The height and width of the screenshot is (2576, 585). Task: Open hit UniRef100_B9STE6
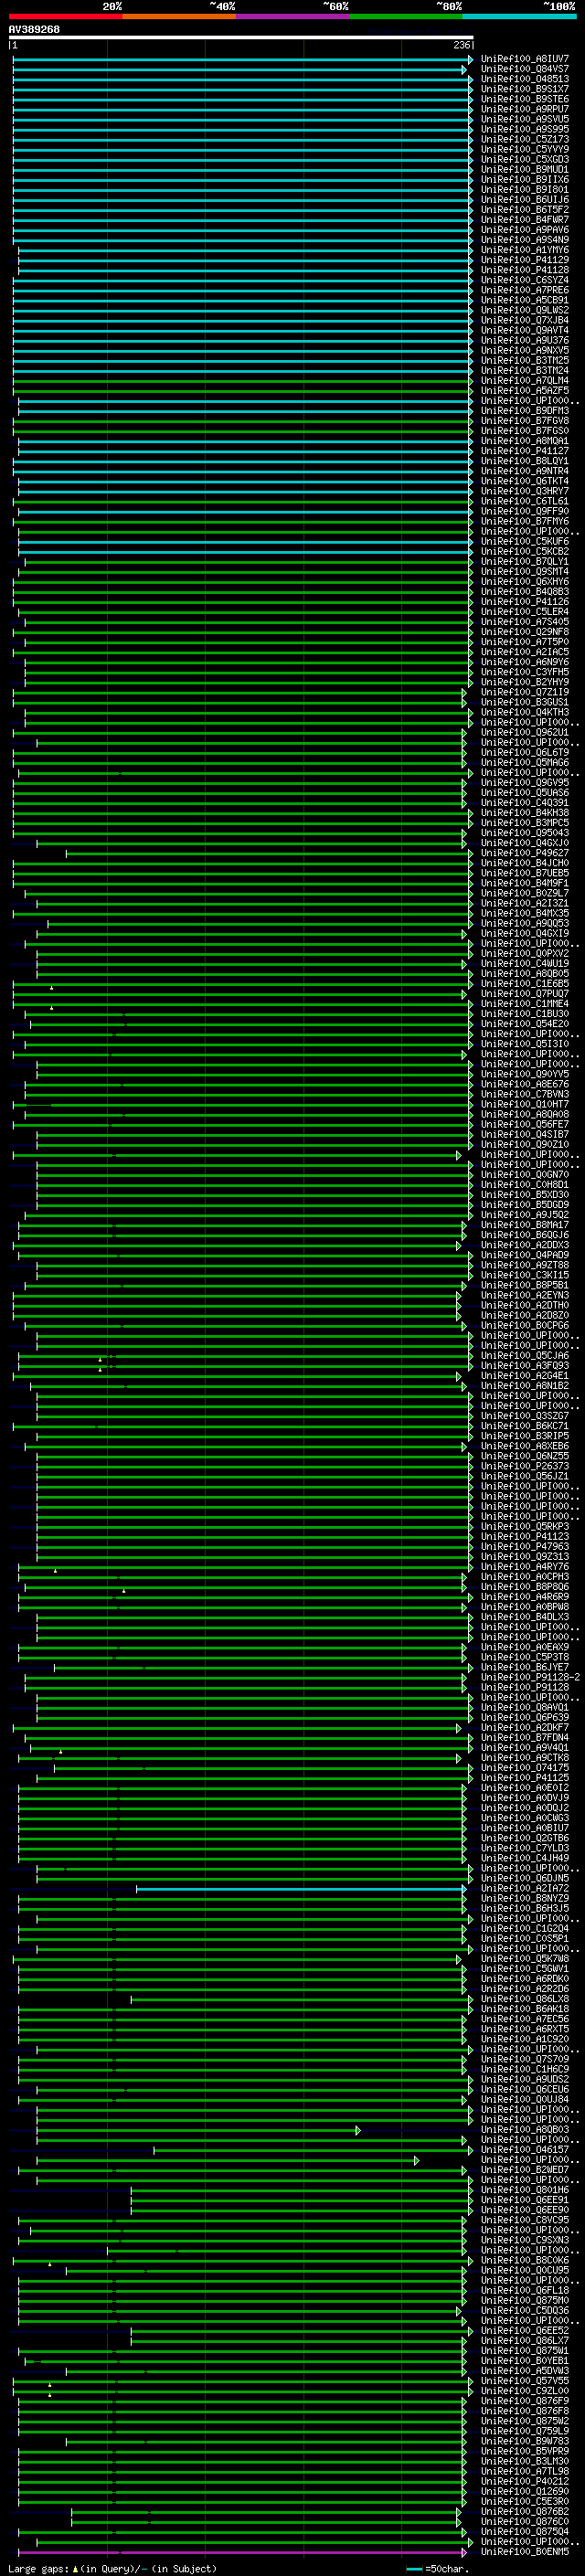[525, 99]
